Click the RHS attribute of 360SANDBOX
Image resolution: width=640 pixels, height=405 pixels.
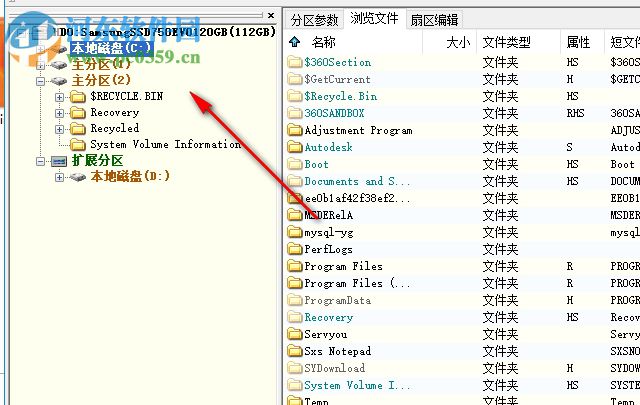[576, 113]
